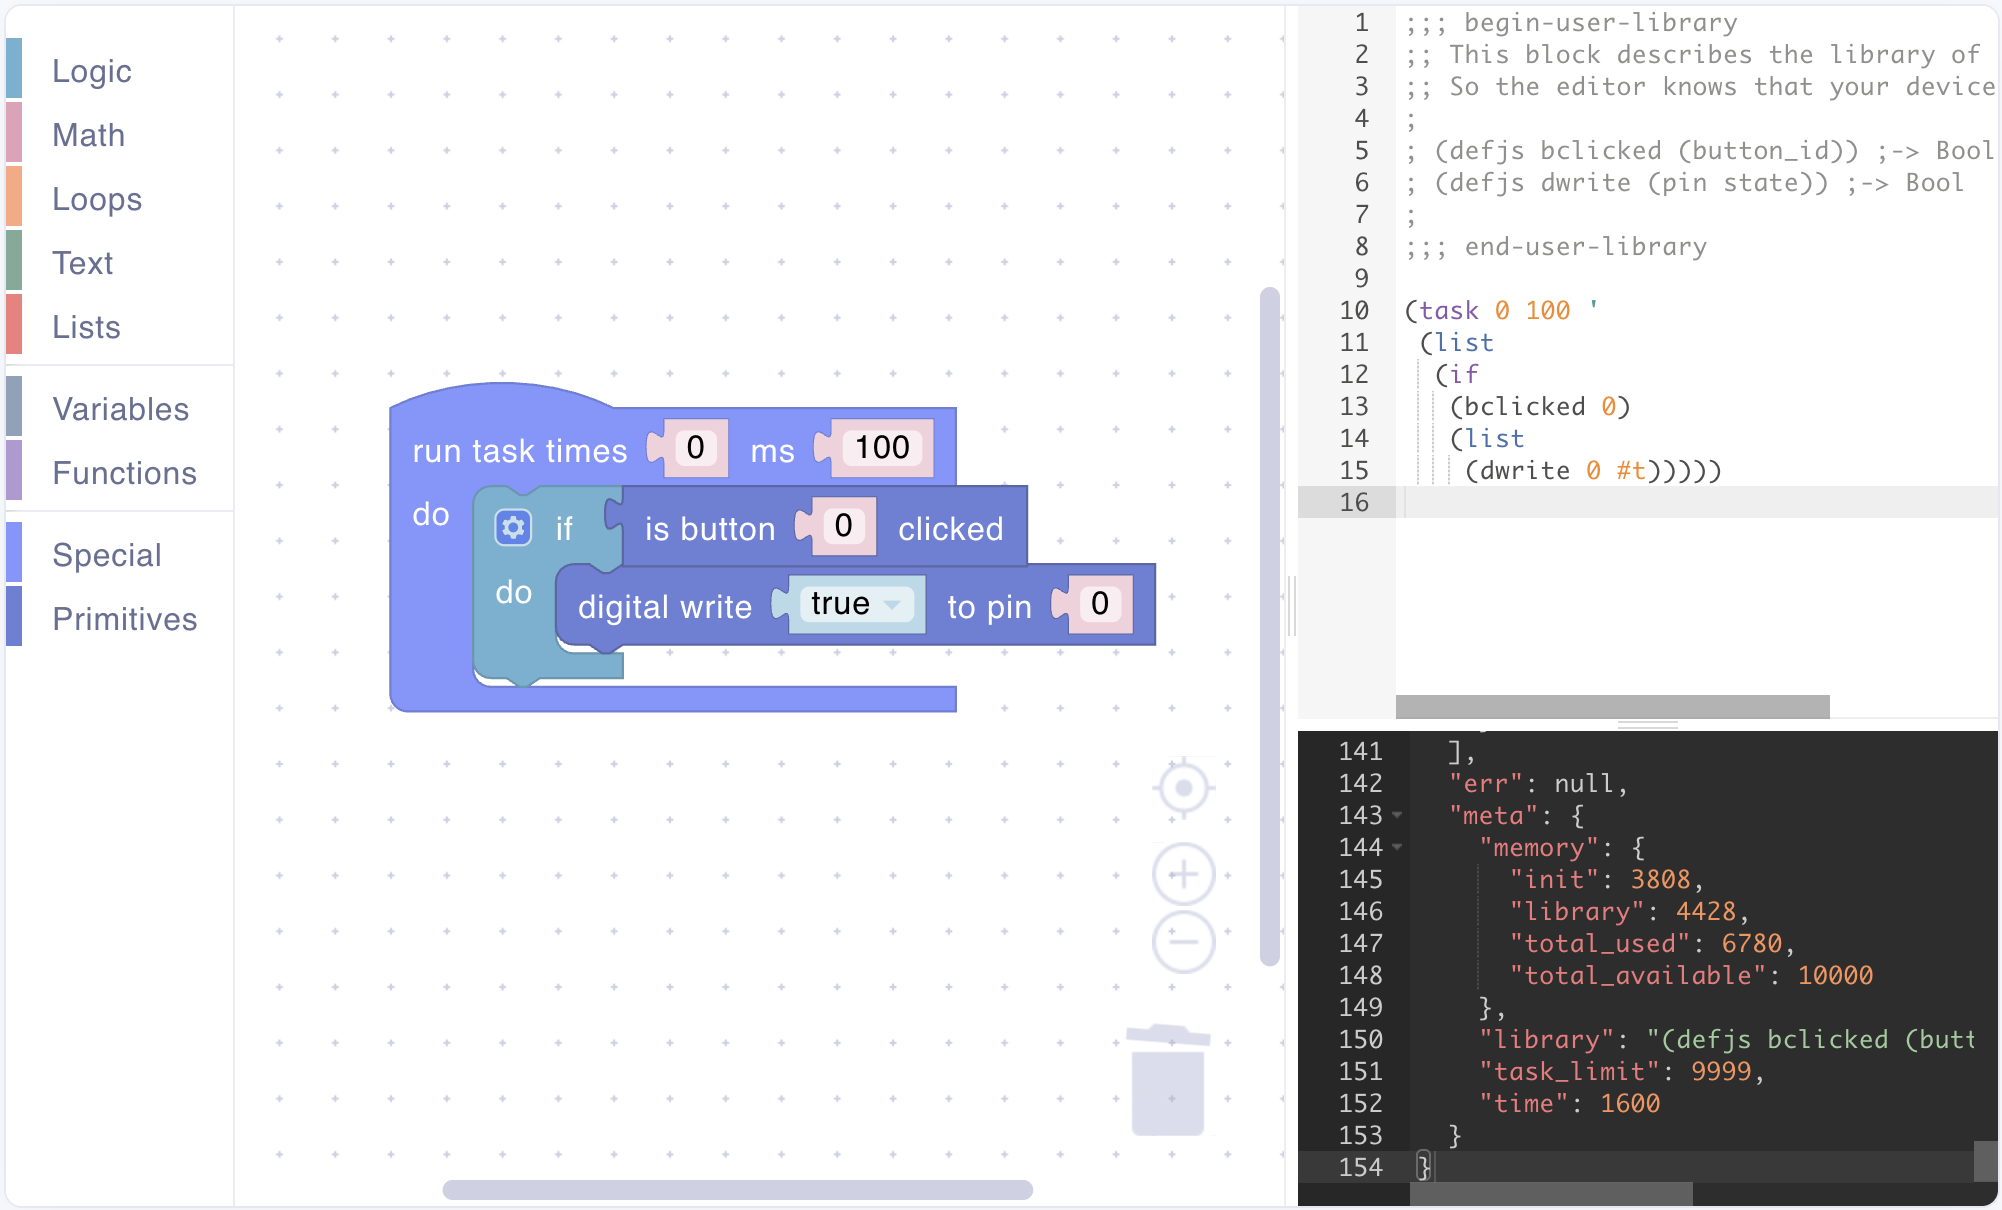This screenshot has width=2002, height=1210.
Task: Click the workspace center target icon
Action: click(x=1183, y=788)
